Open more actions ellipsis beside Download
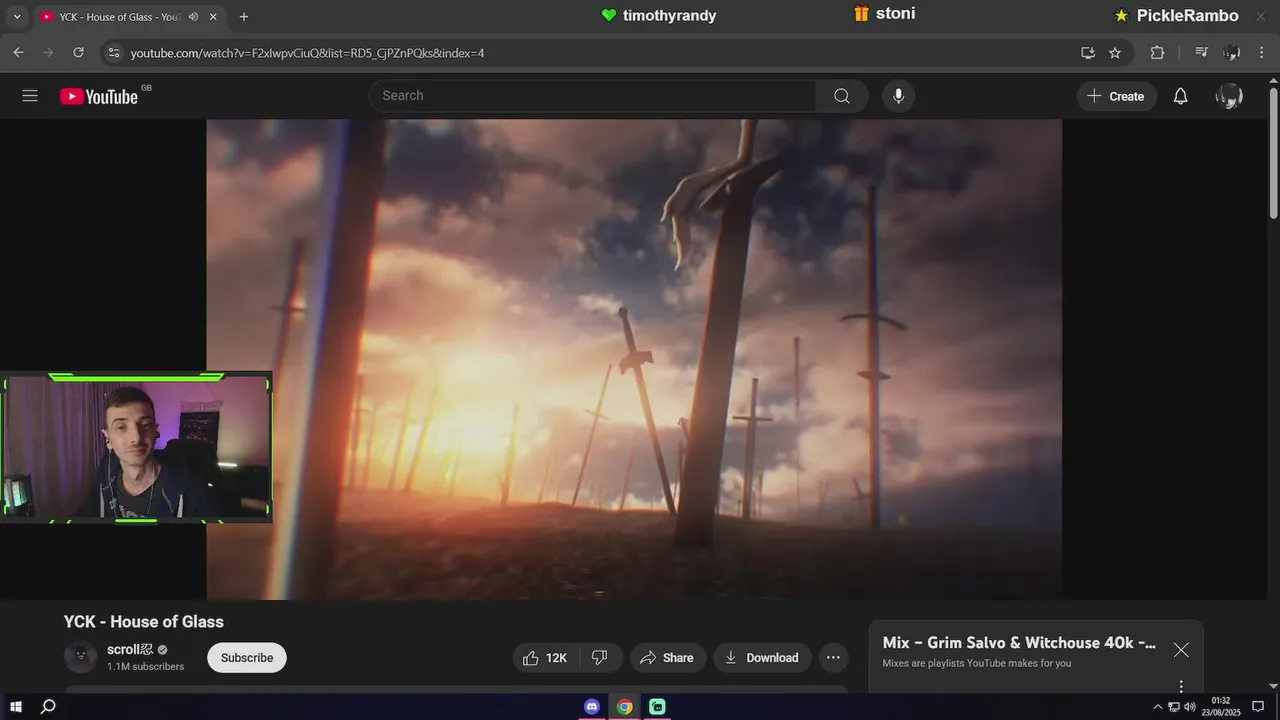This screenshot has height=720, width=1280. [x=833, y=657]
